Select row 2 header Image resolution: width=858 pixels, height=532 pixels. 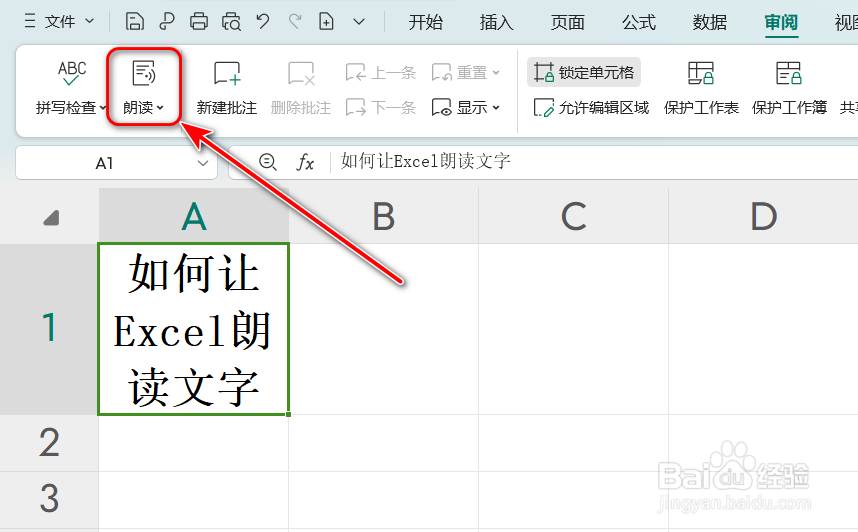(49, 443)
